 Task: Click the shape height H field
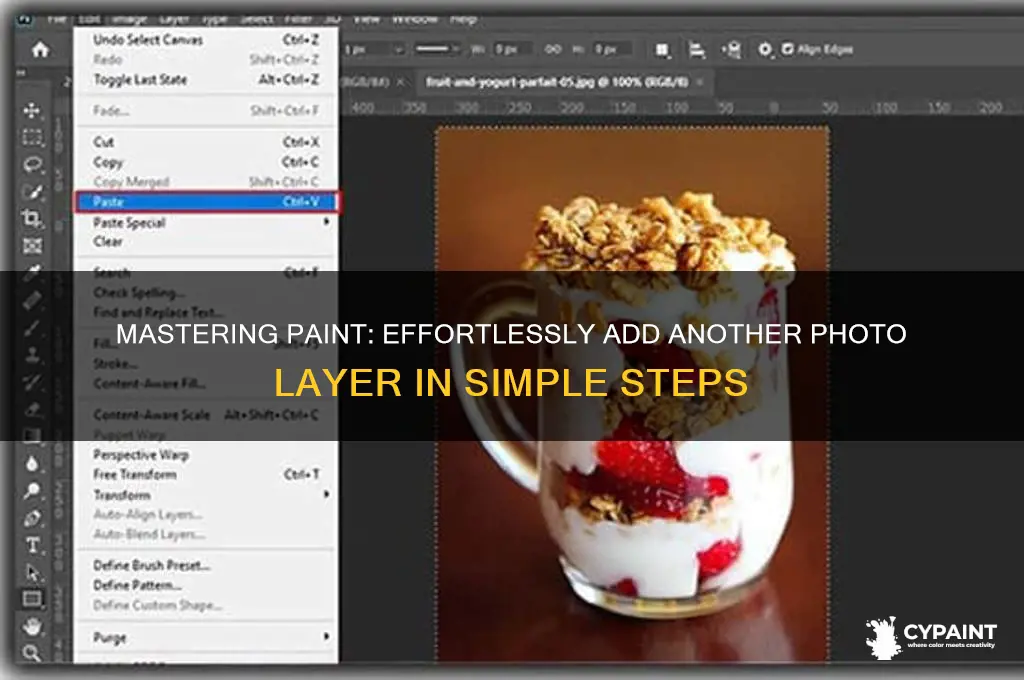611,50
